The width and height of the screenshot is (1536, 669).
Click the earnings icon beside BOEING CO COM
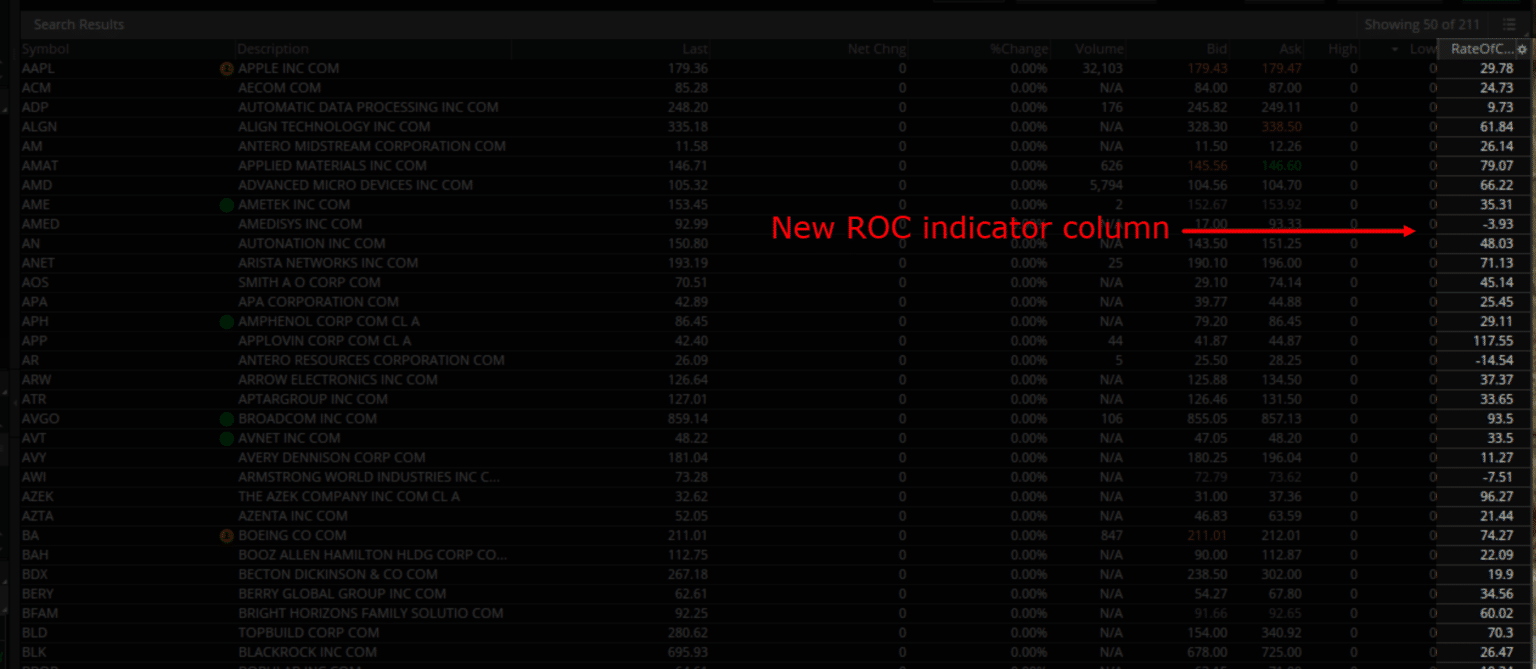coord(226,535)
